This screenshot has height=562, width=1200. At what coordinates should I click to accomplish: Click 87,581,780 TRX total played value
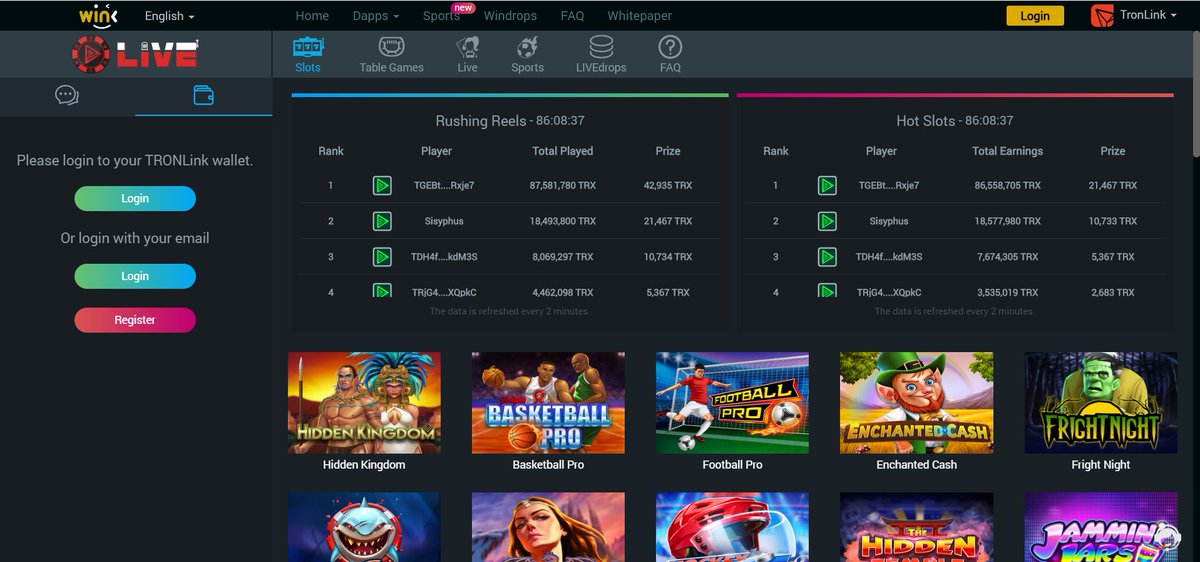coord(562,185)
